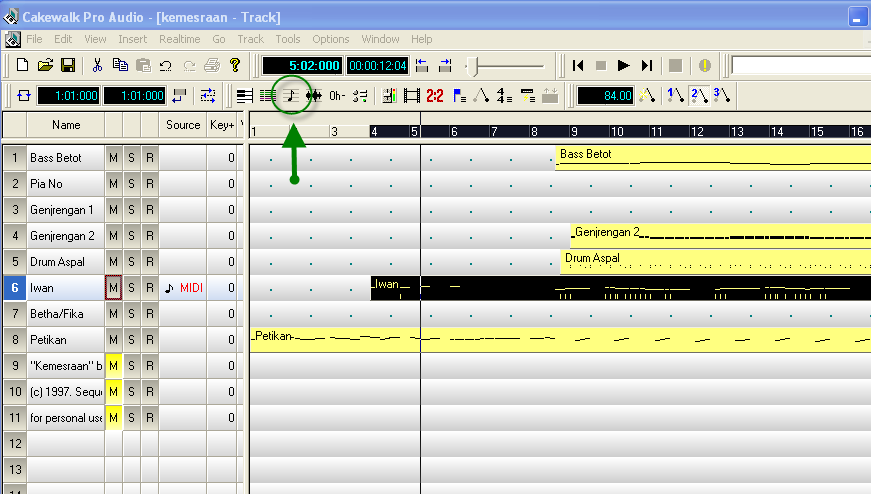Viewport: 871px width, 494px height.
Task: Set Thru time to Now marker
Action: 445,66
